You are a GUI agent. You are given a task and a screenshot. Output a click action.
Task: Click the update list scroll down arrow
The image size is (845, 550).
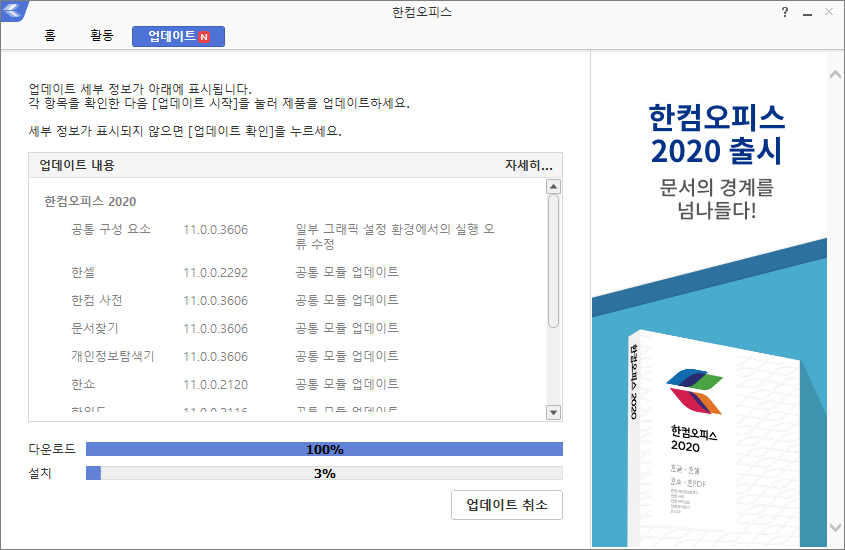click(553, 413)
